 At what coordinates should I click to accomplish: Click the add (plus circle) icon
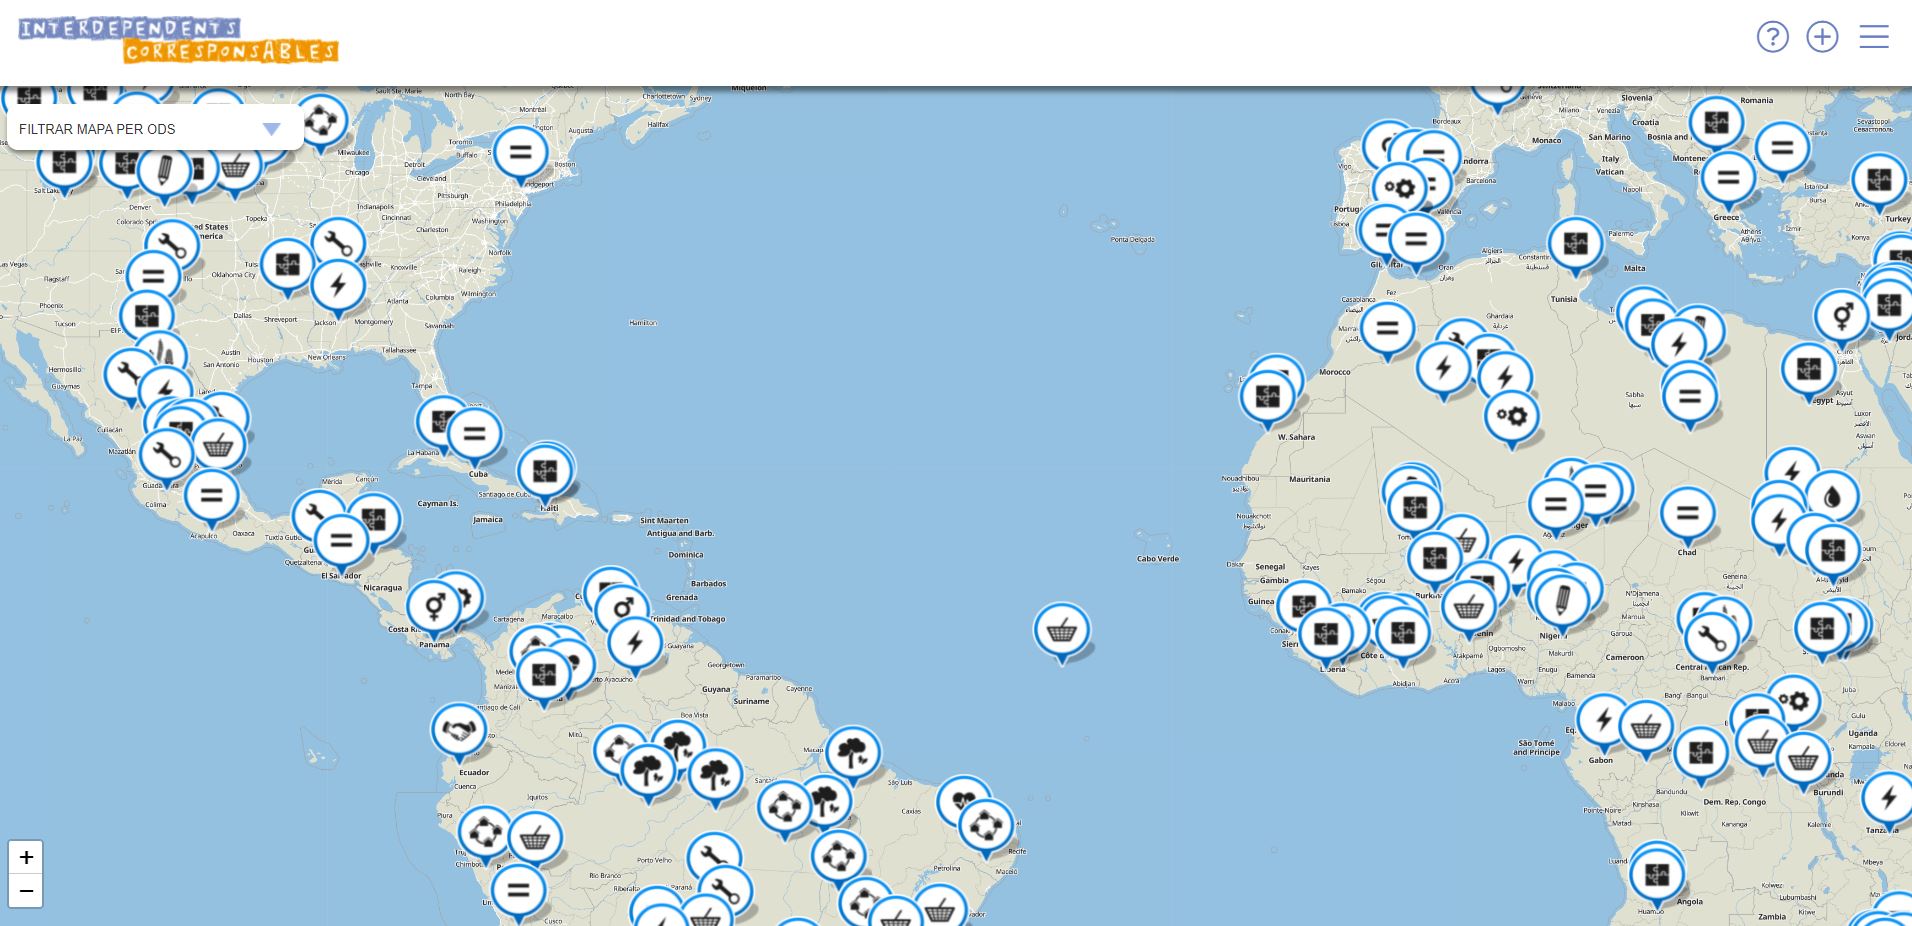coord(1822,37)
